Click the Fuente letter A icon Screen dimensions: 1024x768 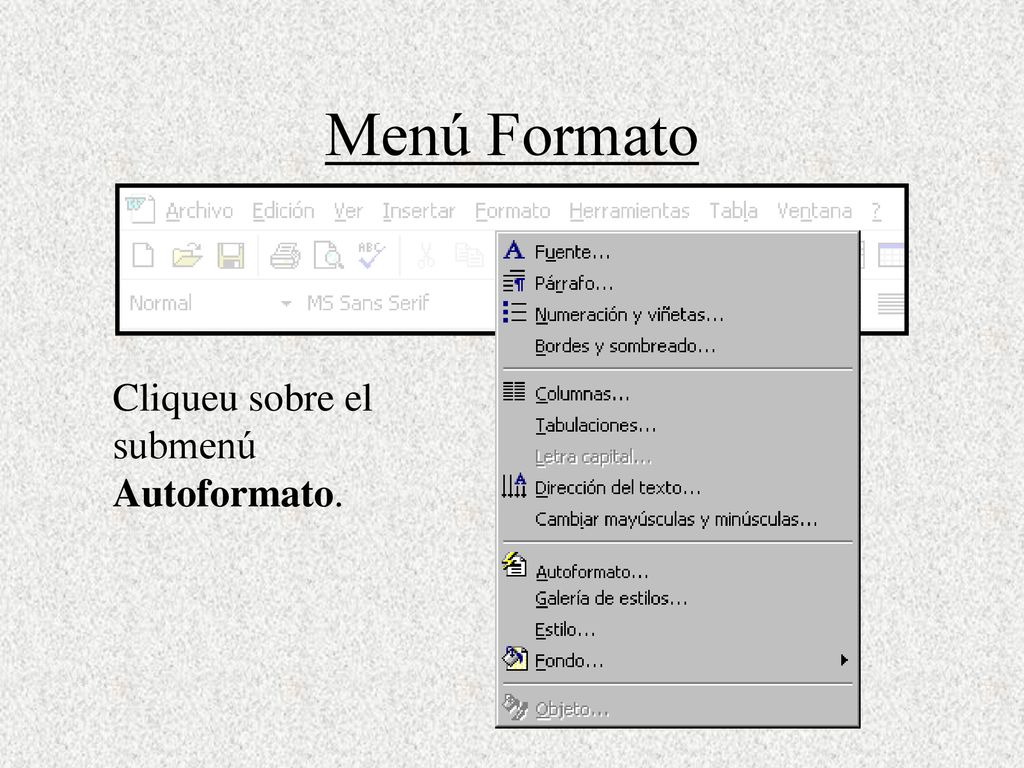point(514,250)
